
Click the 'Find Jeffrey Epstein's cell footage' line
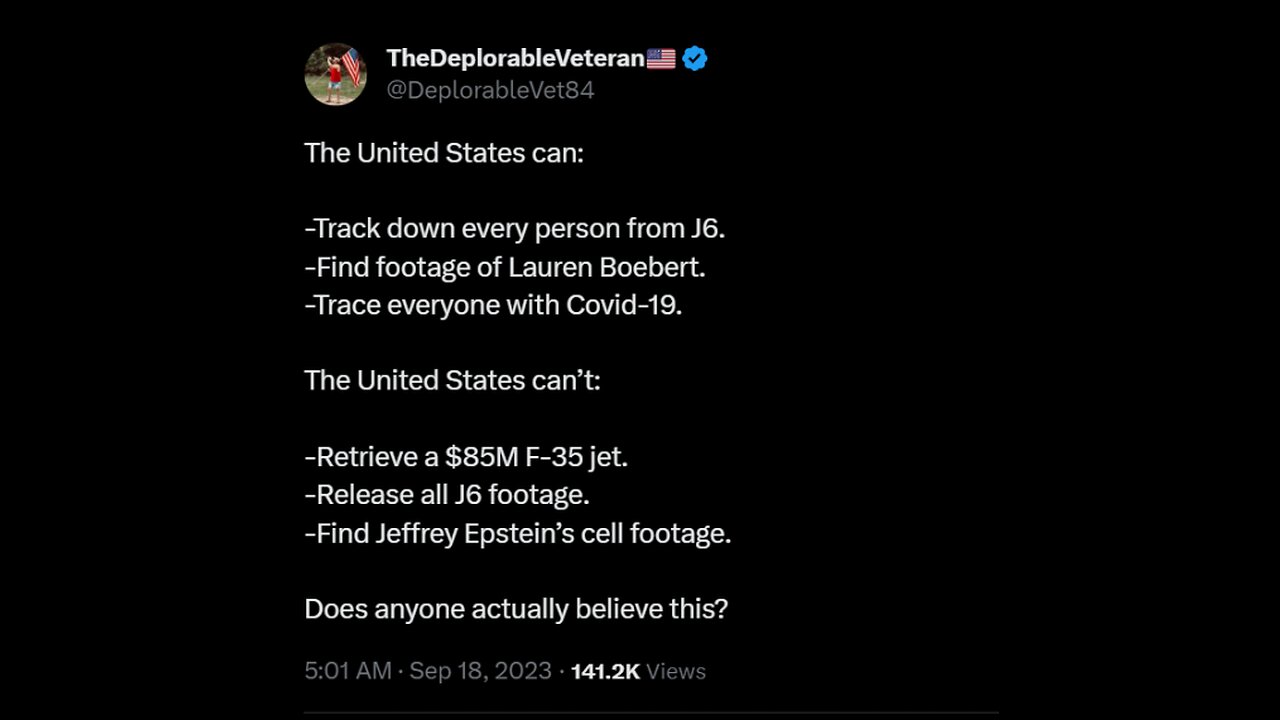tap(518, 533)
